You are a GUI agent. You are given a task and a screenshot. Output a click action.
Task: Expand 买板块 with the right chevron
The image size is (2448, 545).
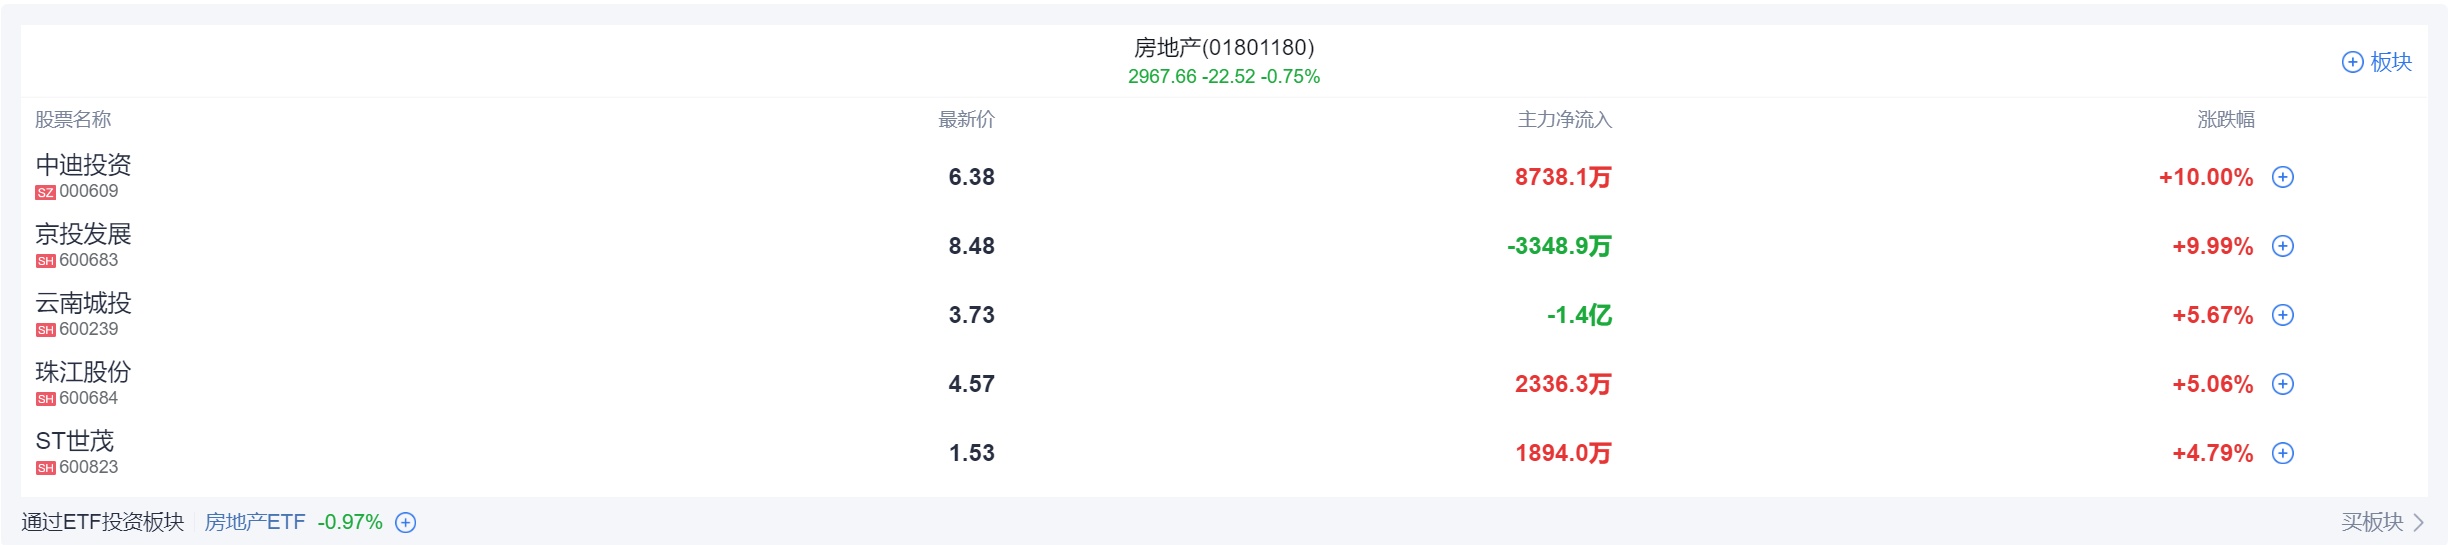[2418, 522]
